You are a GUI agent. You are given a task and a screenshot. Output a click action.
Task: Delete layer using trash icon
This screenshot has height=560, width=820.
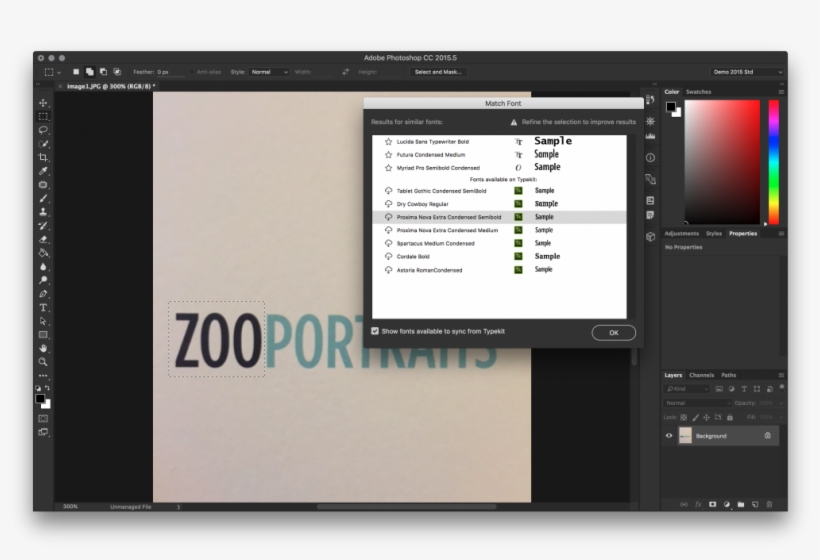pyautogui.click(x=769, y=505)
